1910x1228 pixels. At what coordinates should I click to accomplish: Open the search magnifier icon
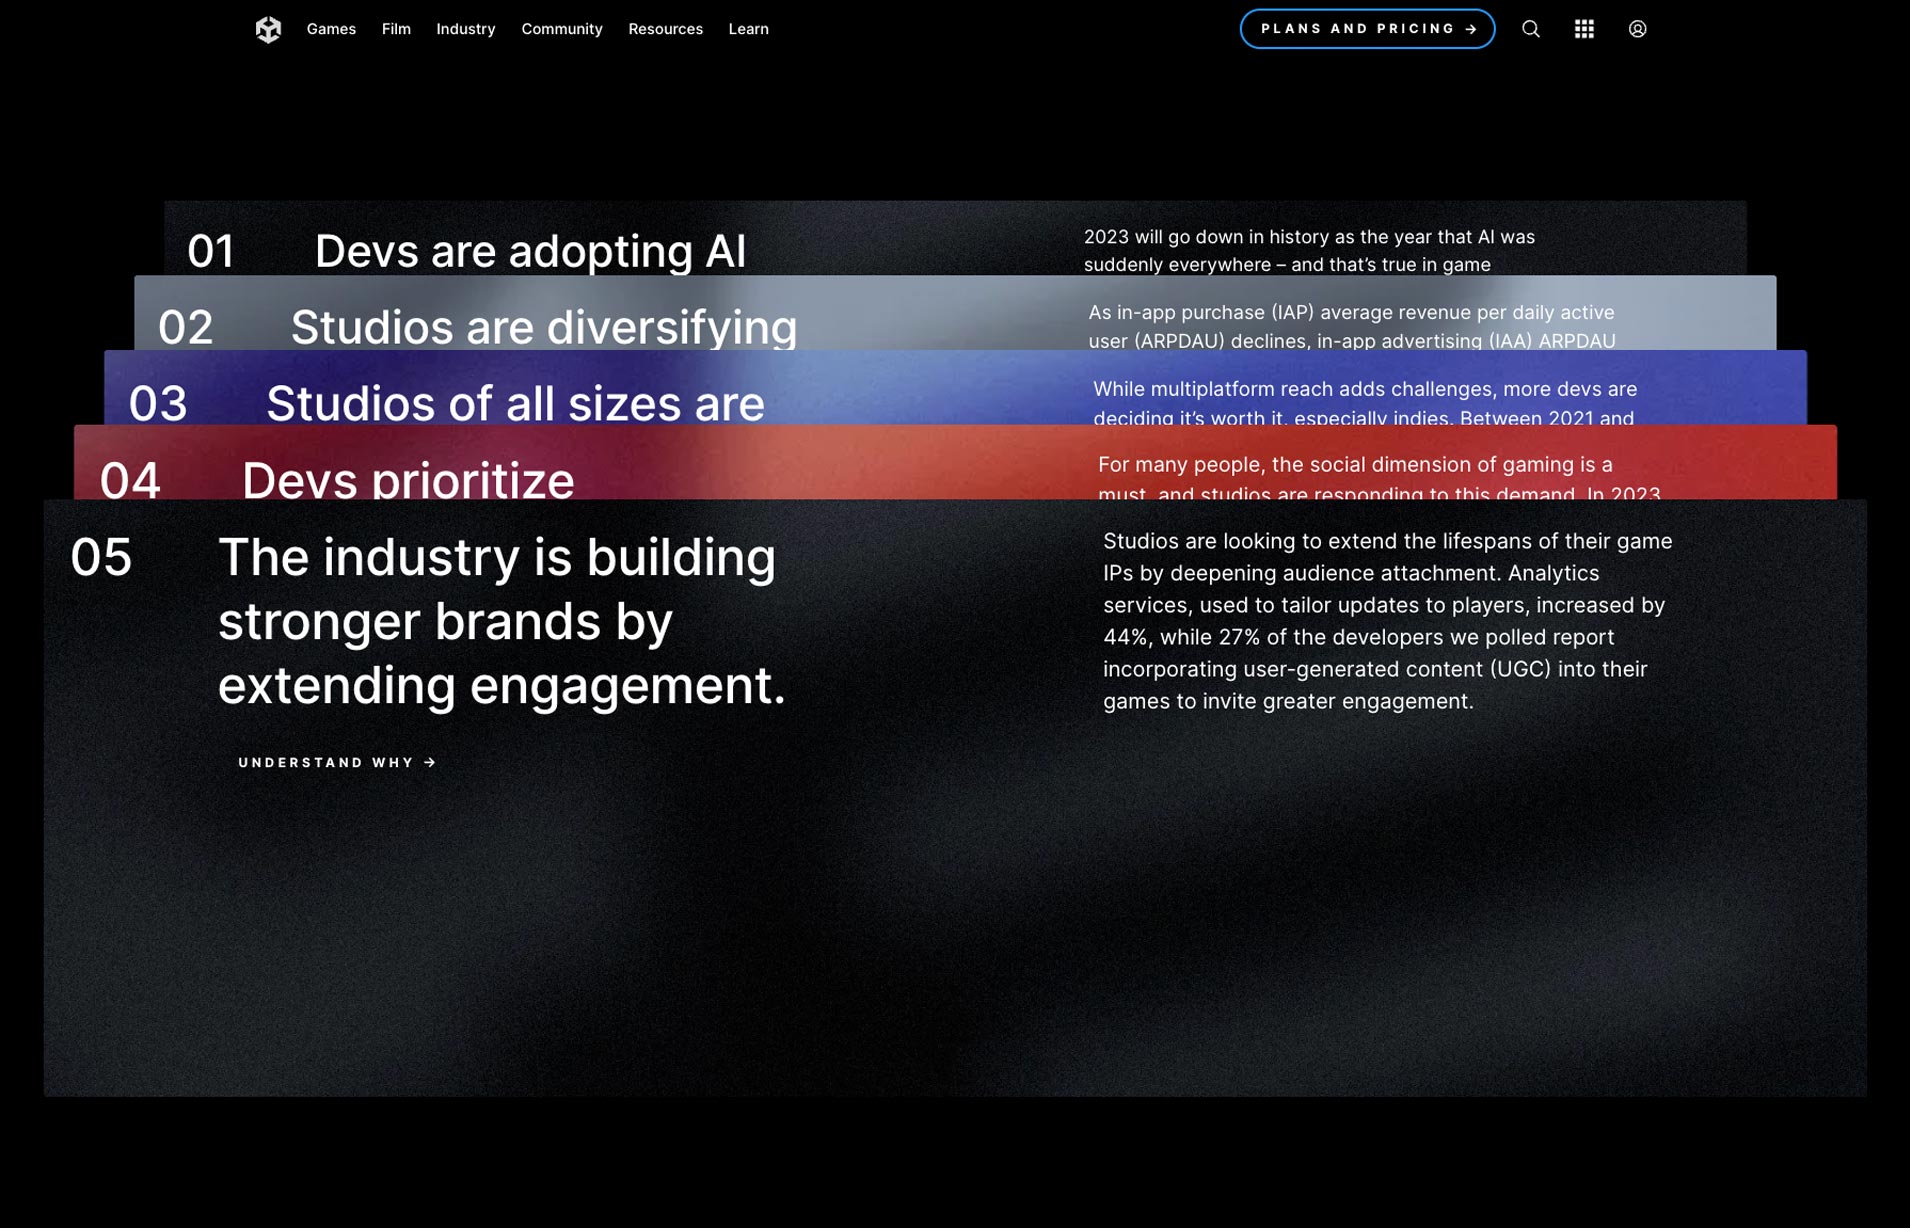[x=1530, y=29]
